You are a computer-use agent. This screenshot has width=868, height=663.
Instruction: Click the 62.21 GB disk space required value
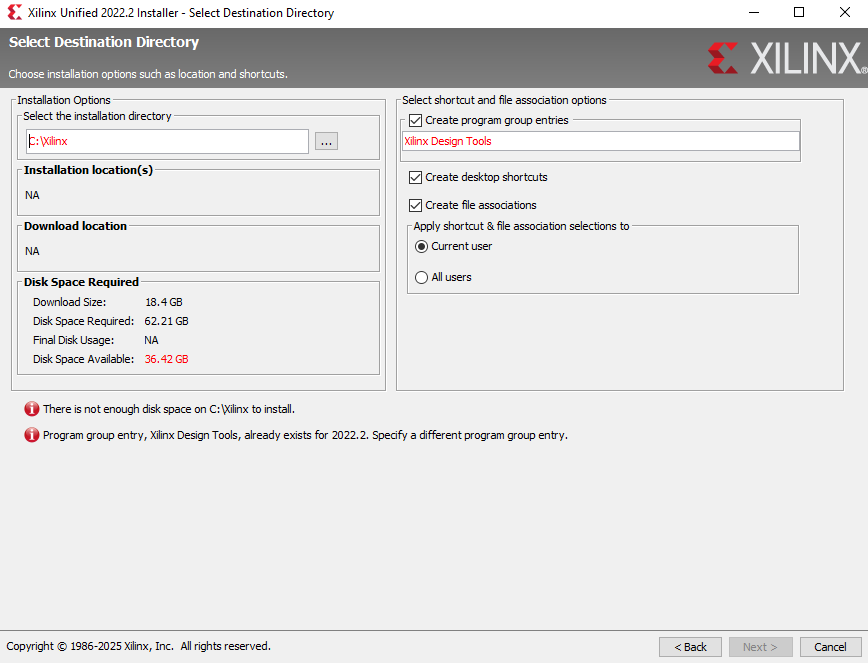click(x=167, y=321)
